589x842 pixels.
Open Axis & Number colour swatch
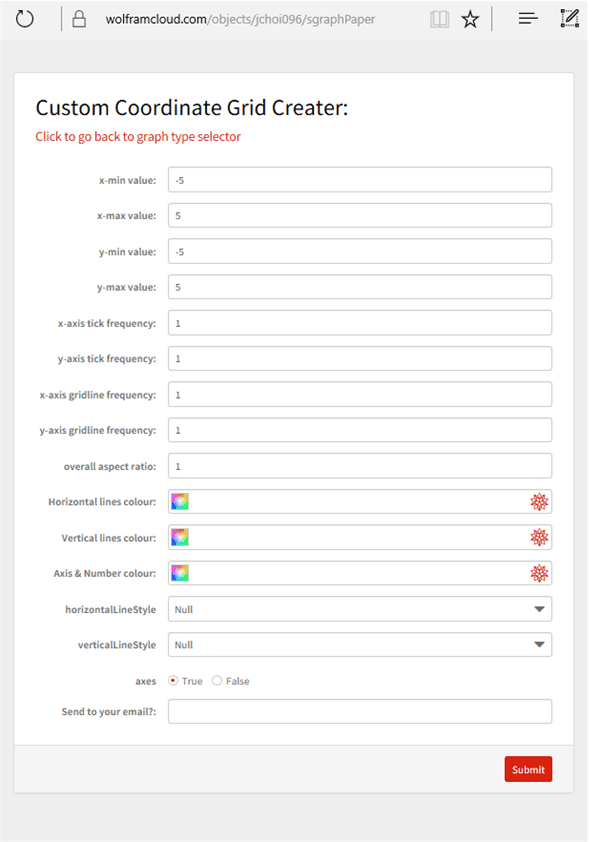(x=180, y=574)
